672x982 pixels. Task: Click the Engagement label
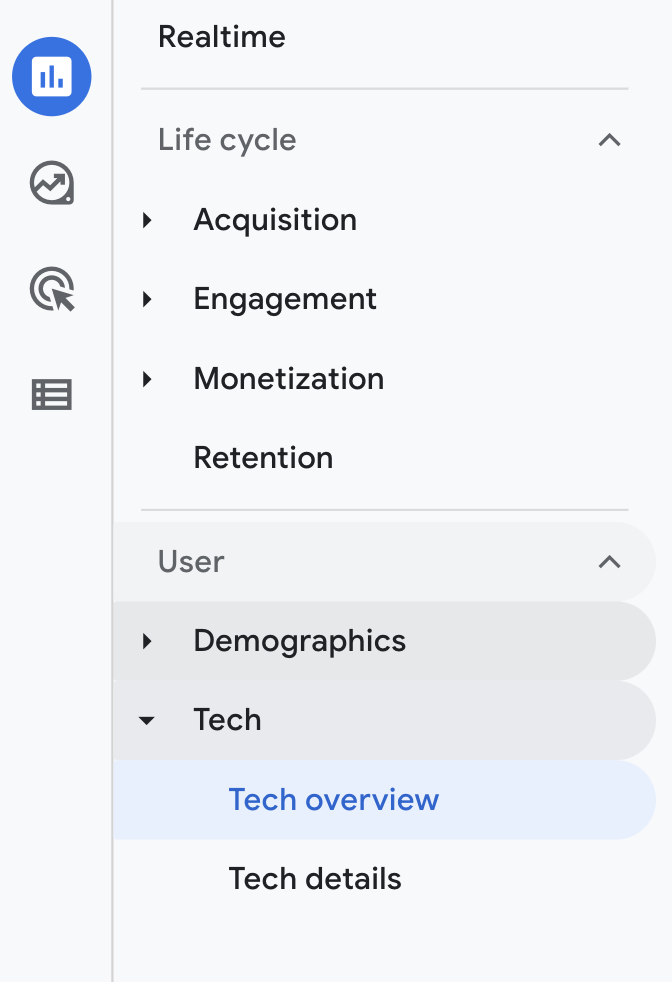(x=285, y=299)
